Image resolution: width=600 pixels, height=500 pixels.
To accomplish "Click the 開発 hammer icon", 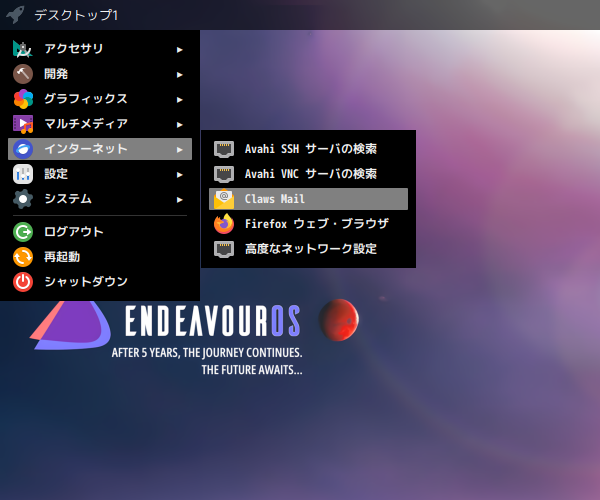I will tap(23, 74).
